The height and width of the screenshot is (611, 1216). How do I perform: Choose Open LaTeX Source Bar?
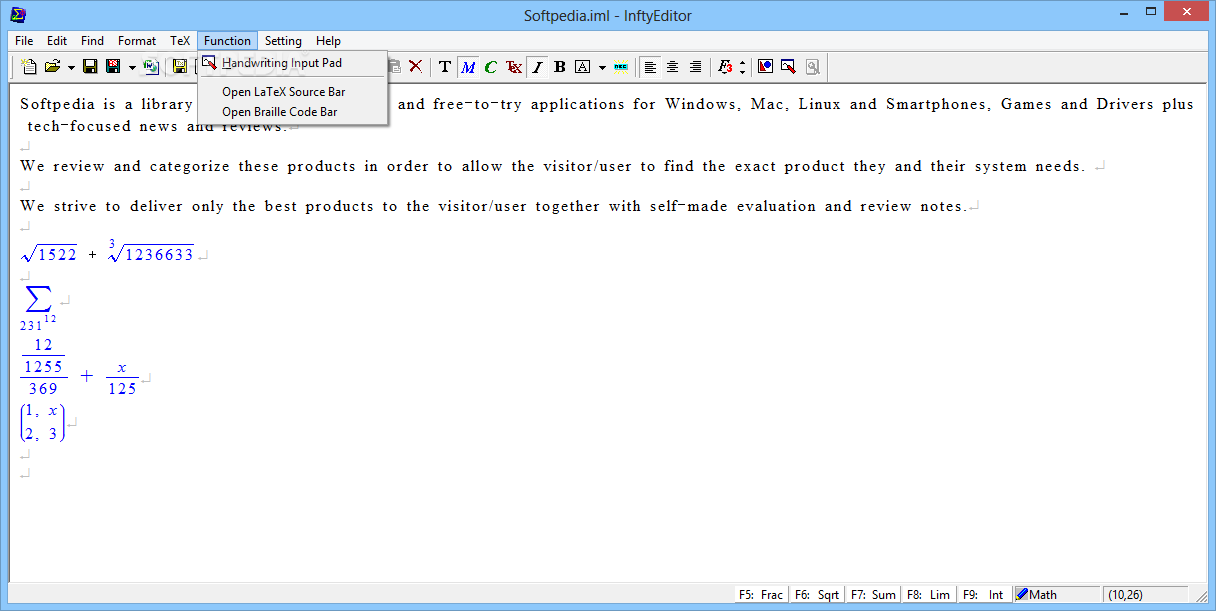[x=293, y=92]
